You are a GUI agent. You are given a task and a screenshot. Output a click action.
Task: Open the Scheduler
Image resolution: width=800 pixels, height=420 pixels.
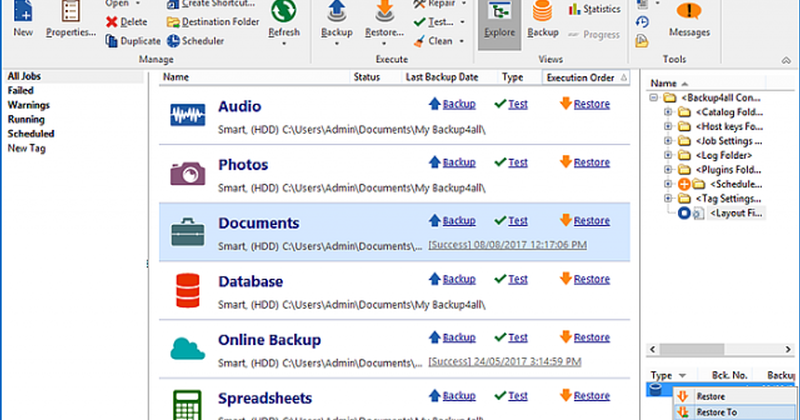point(195,41)
